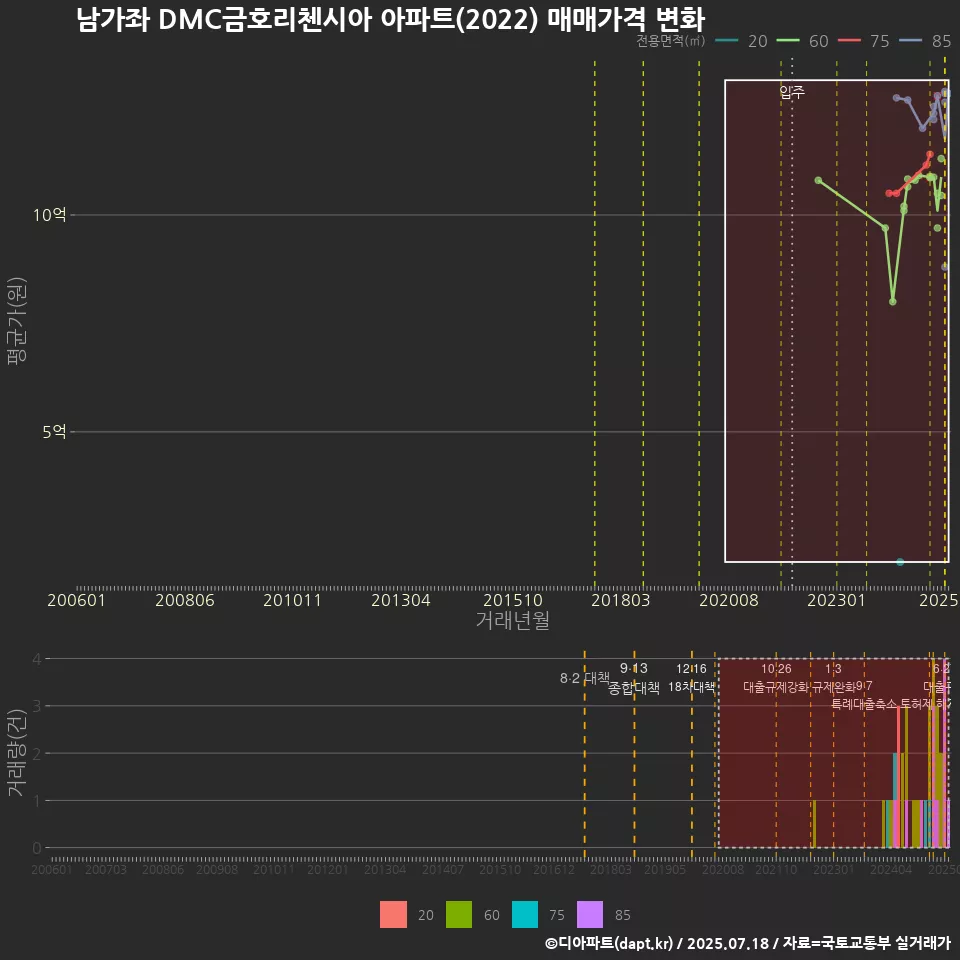Click '201407' on the volume chart x-axis
Image resolution: width=960 pixels, height=960 pixels.
click(443, 869)
